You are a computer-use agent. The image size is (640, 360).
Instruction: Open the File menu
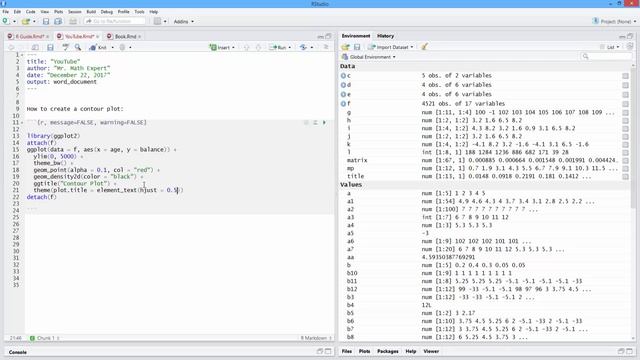click(x=5, y=12)
